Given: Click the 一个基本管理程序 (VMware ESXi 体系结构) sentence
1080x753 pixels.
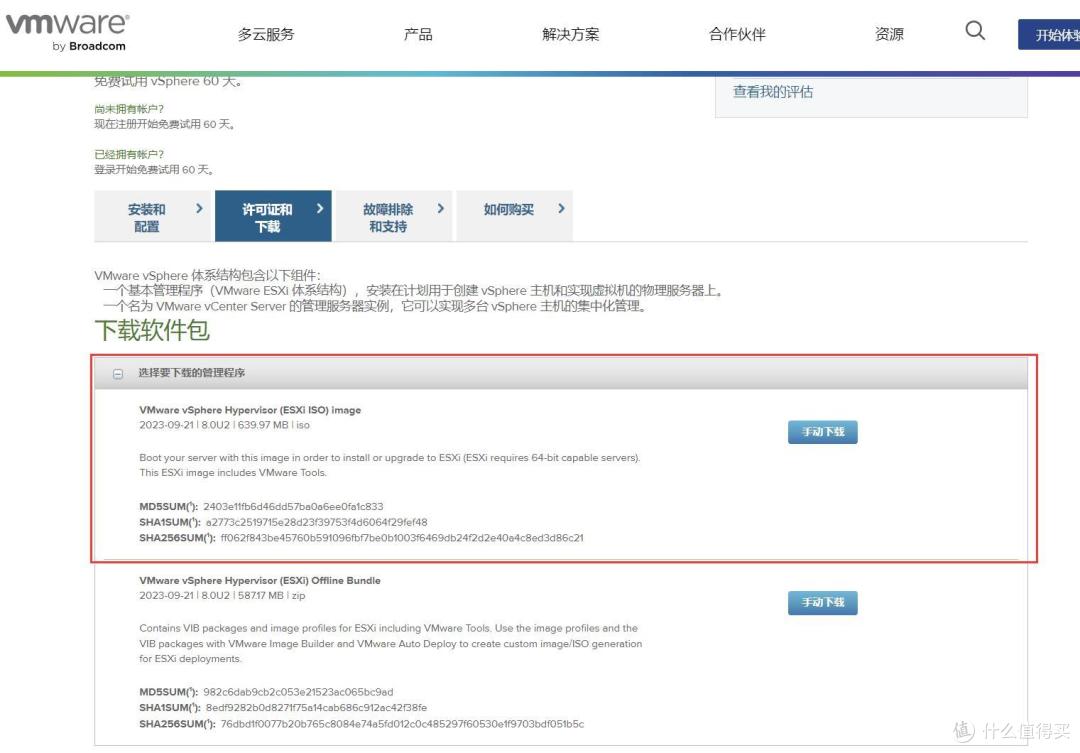Looking at the screenshot, I should [414, 291].
